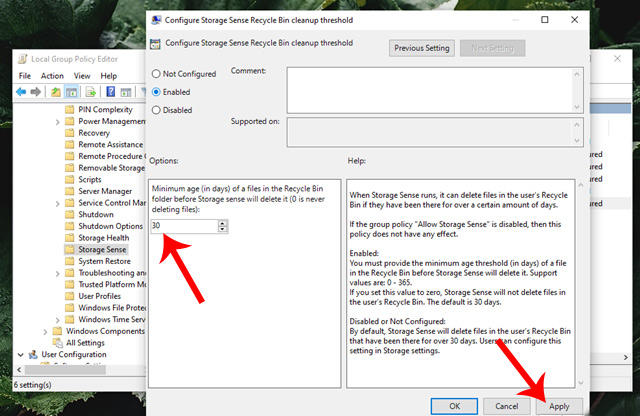The image size is (640, 416).
Task: Toggle the Show/Hide Console Tree toolbar icon
Action: (x=71, y=92)
